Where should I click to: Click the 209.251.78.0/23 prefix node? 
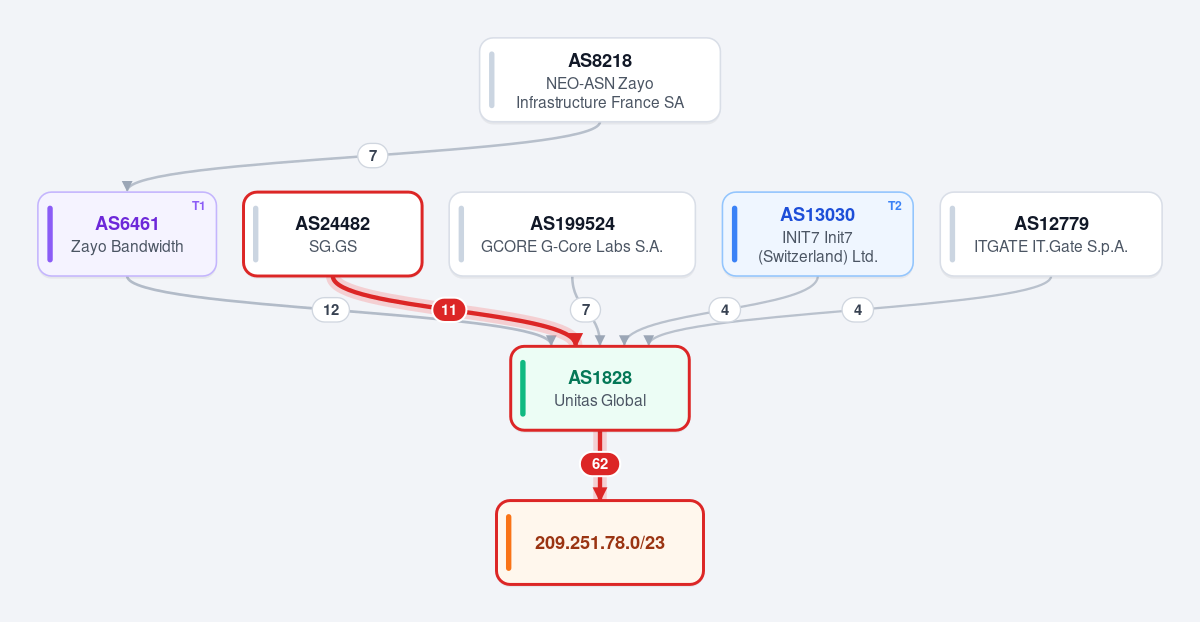[x=600, y=542]
